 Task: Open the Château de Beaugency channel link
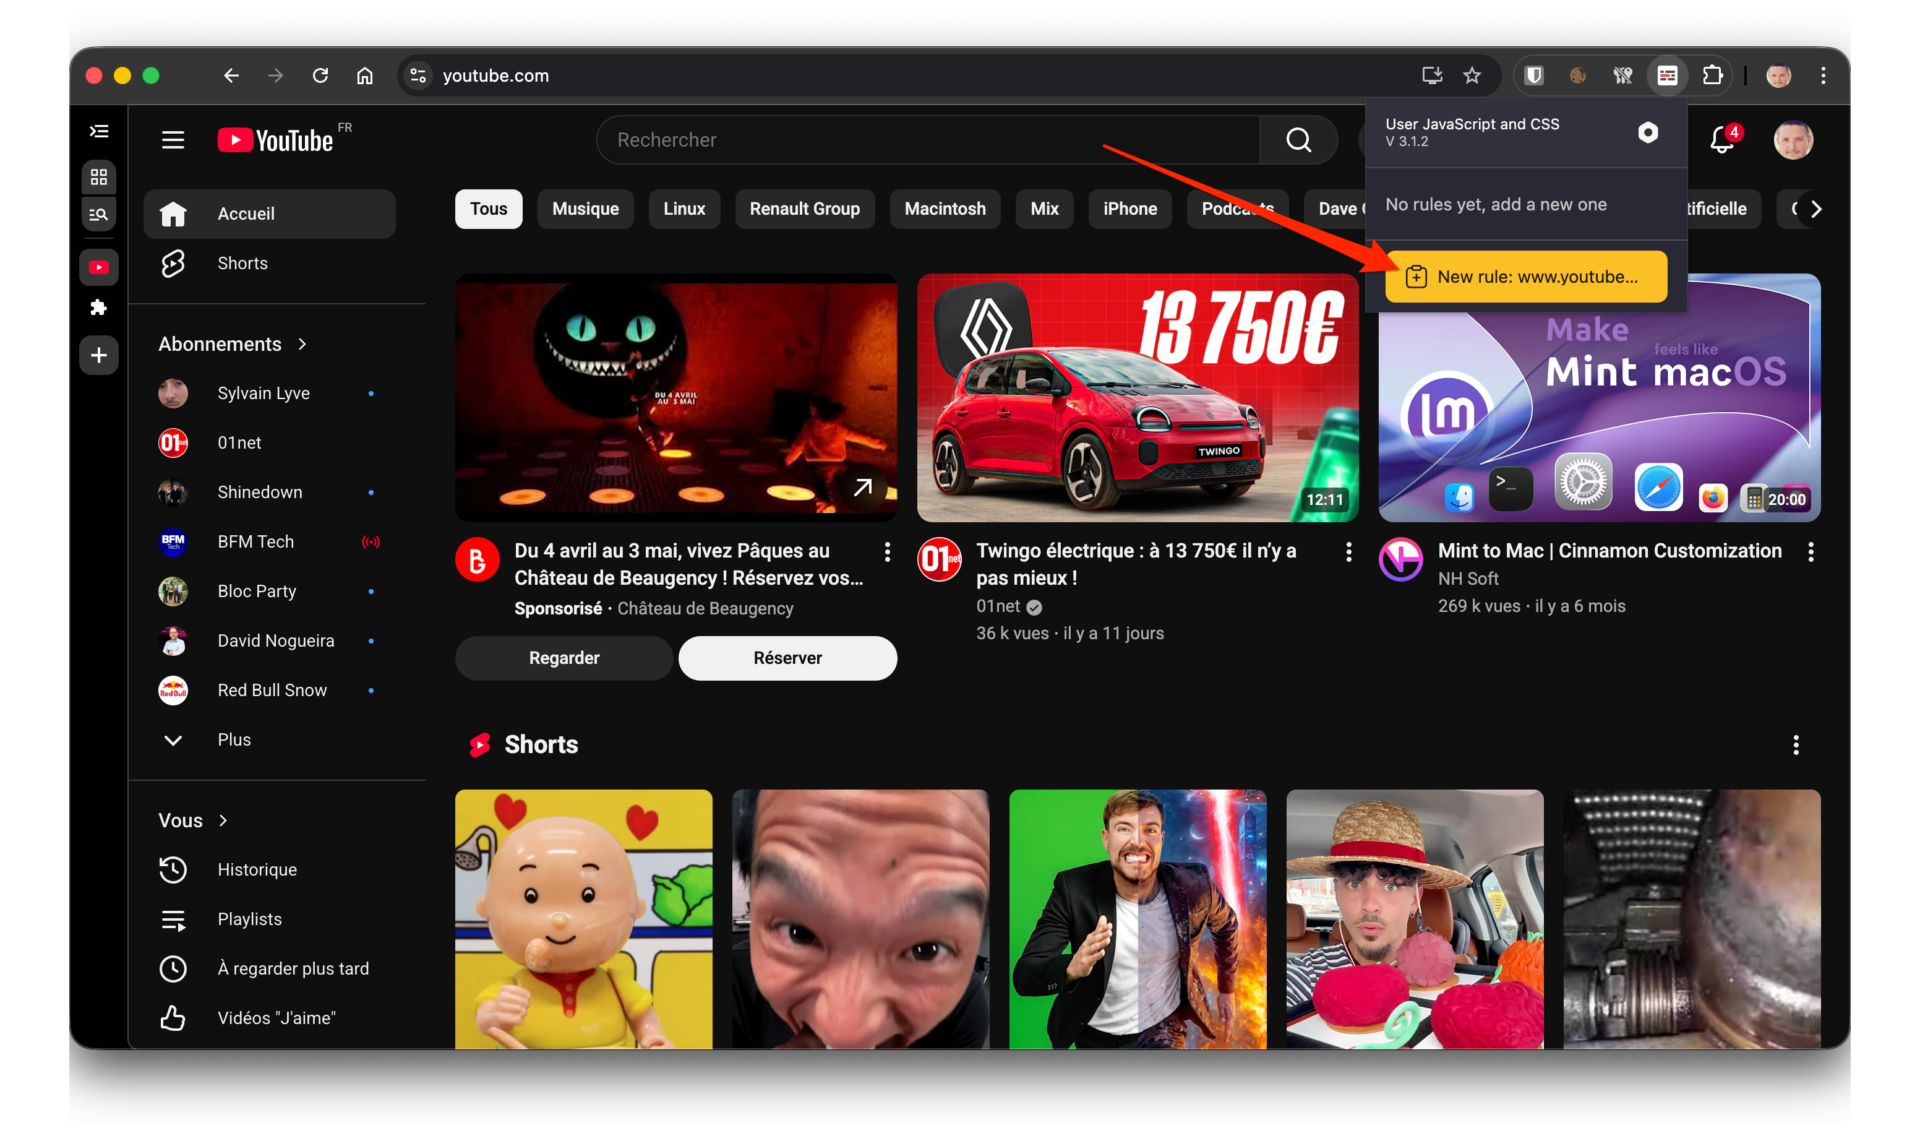(x=705, y=608)
